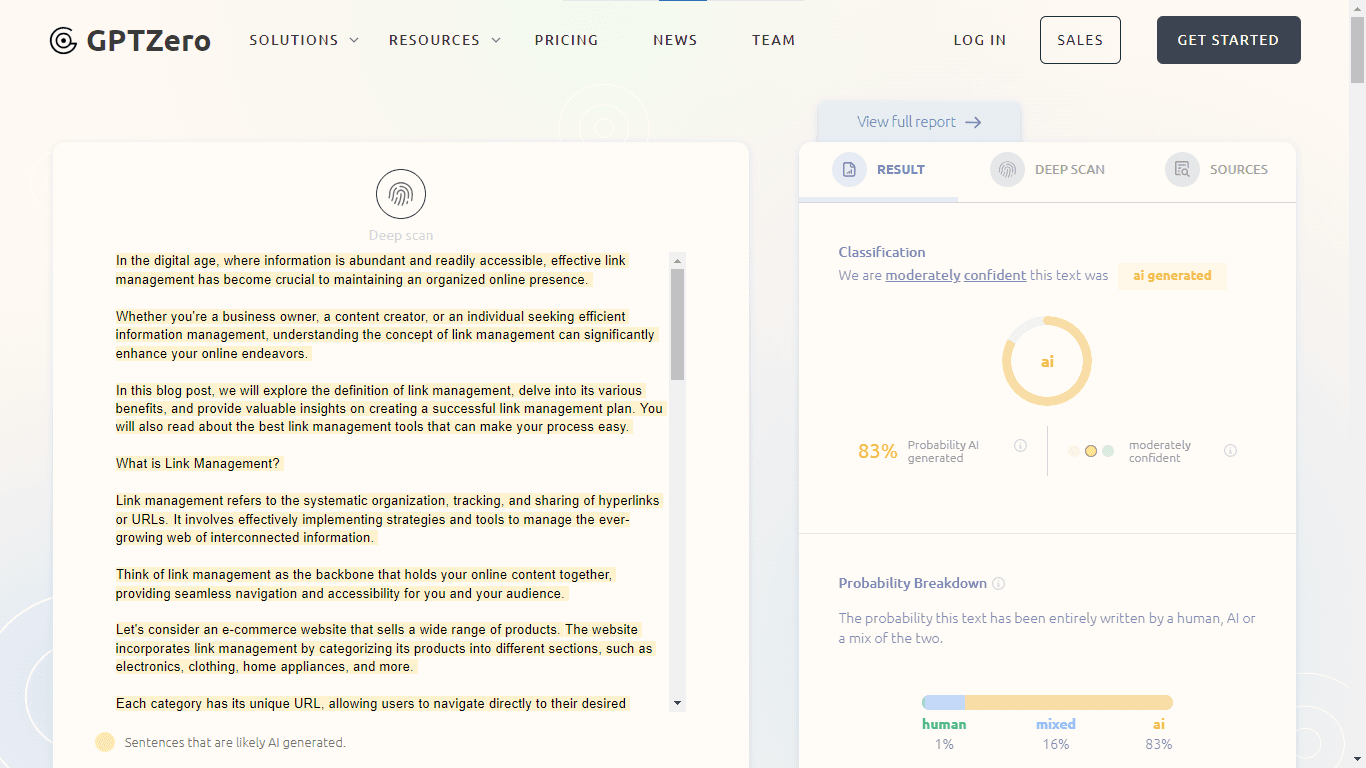Click the Sales button
Image resolution: width=1366 pixels, height=768 pixels.
pos(1080,40)
